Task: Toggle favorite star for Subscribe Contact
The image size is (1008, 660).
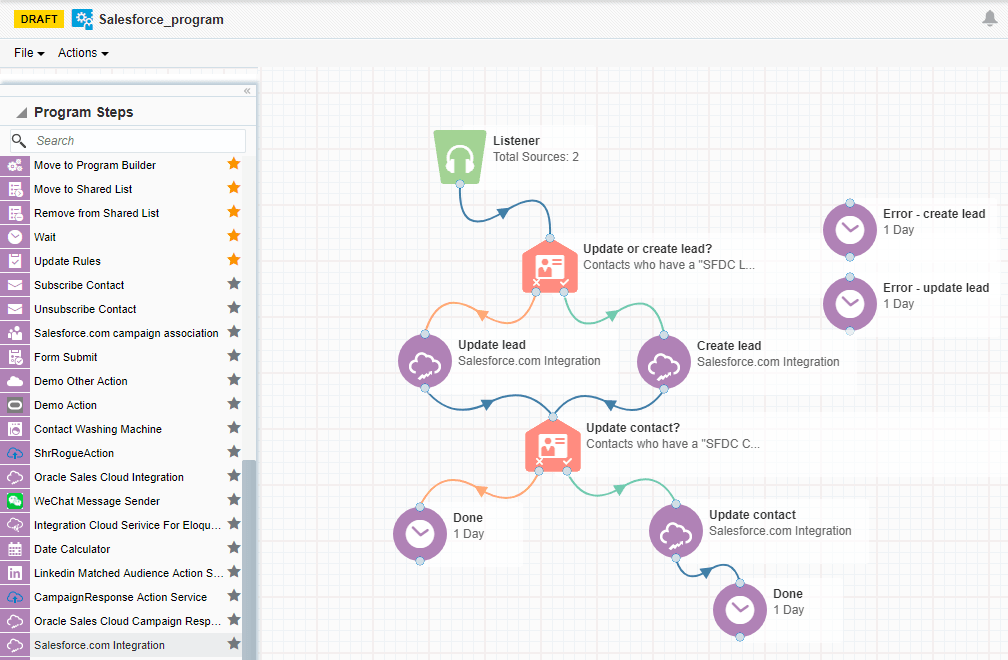Action: tap(234, 284)
